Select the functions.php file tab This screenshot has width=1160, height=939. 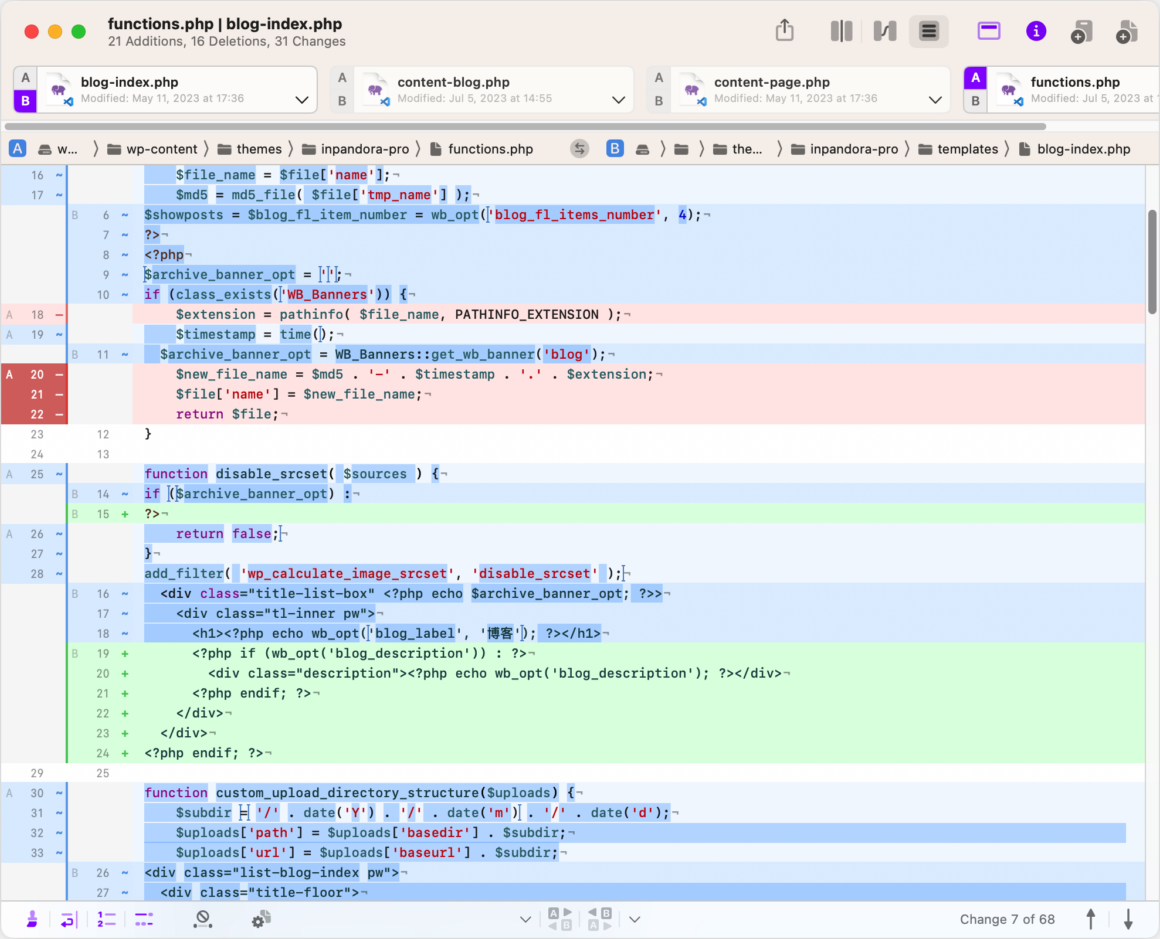pyautogui.click(x=1062, y=90)
